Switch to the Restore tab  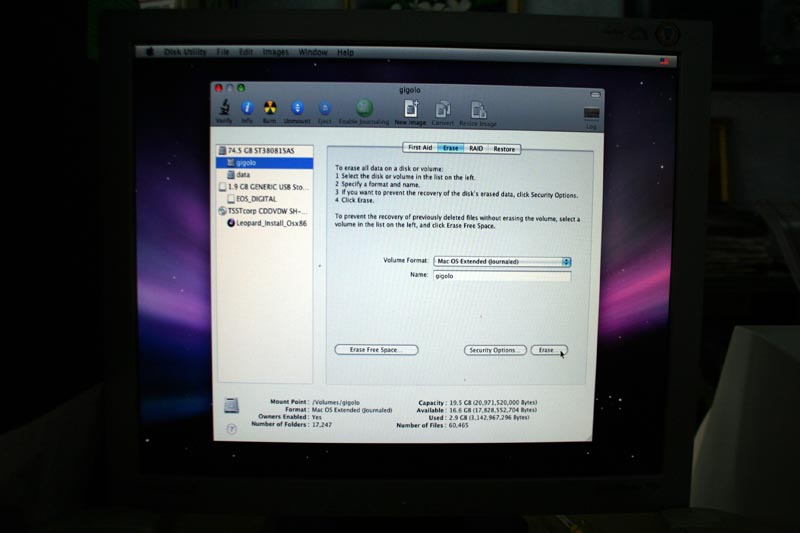point(504,149)
